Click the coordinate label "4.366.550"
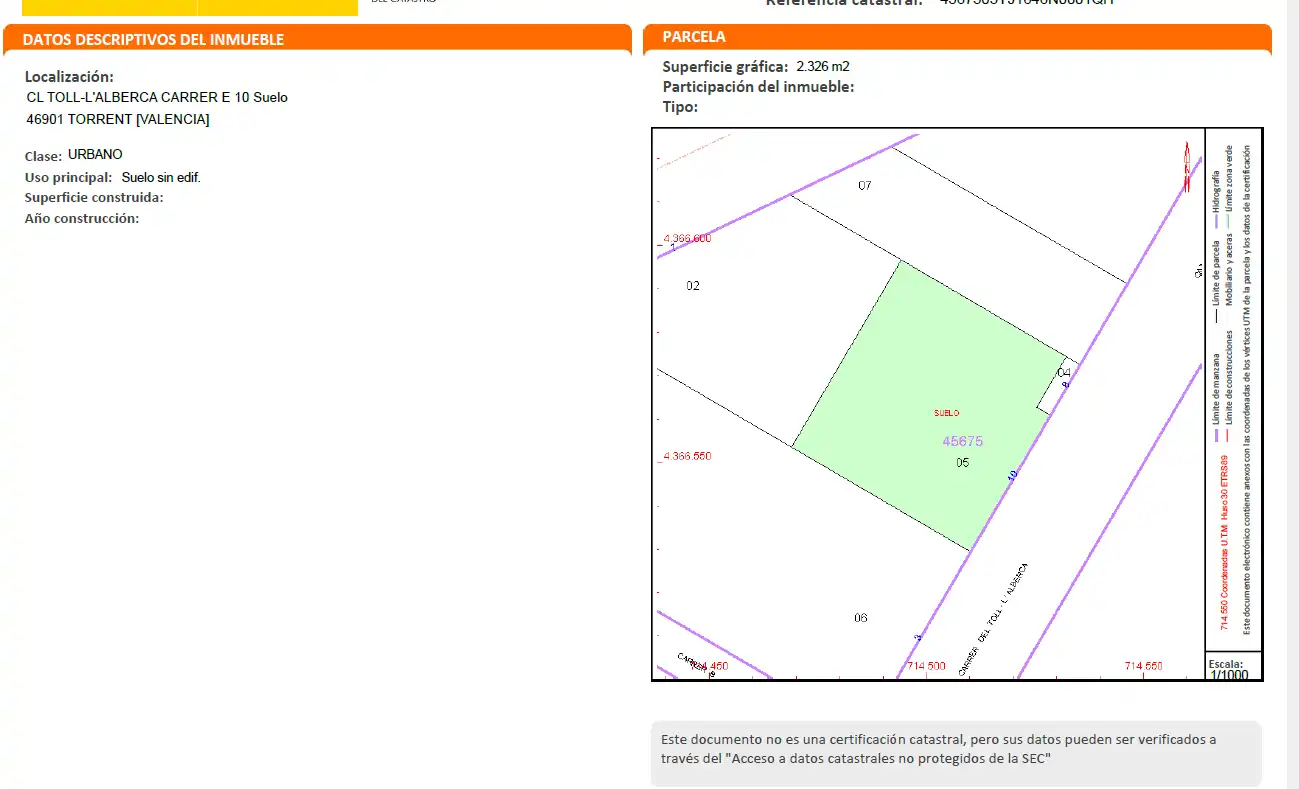The image size is (1299, 789). (686, 456)
